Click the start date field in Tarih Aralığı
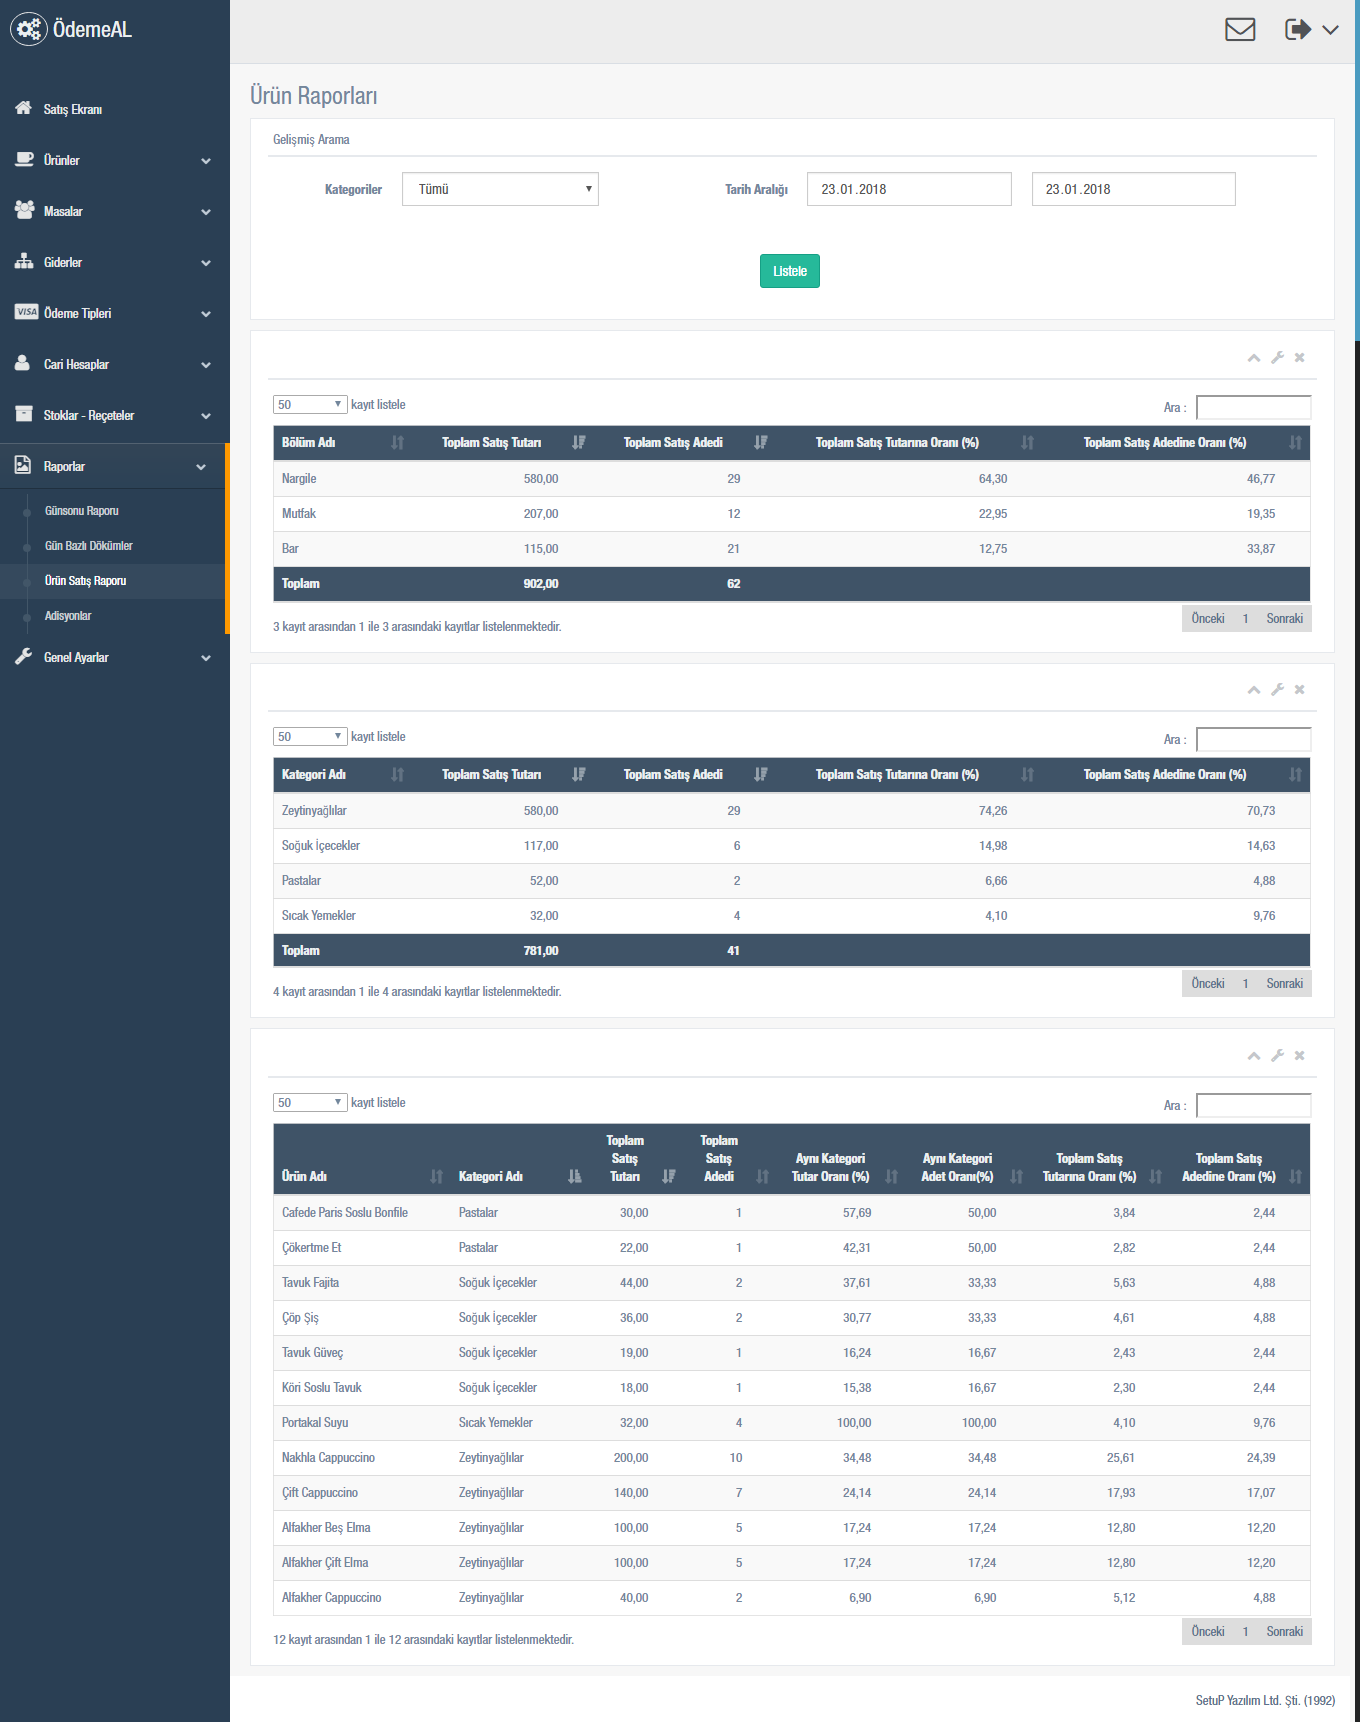 tap(909, 189)
